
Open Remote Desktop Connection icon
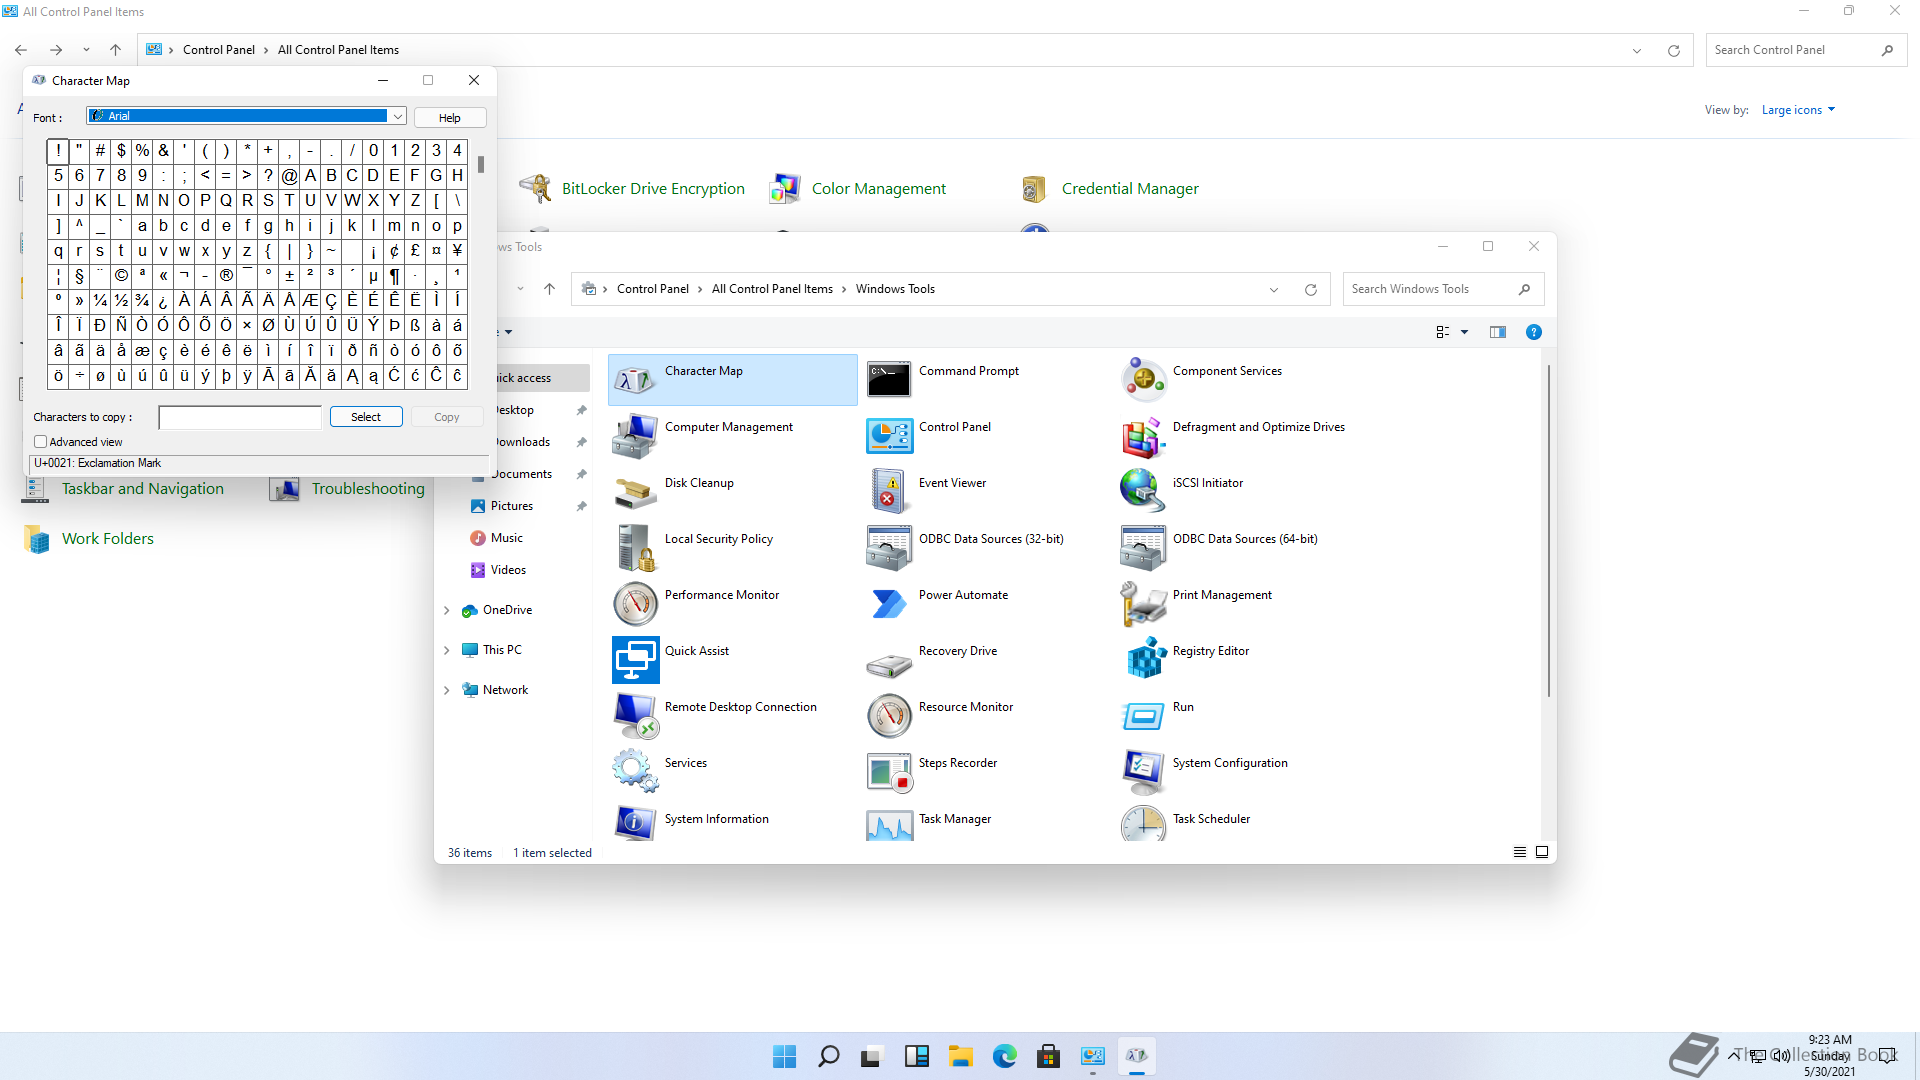[635, 716]
